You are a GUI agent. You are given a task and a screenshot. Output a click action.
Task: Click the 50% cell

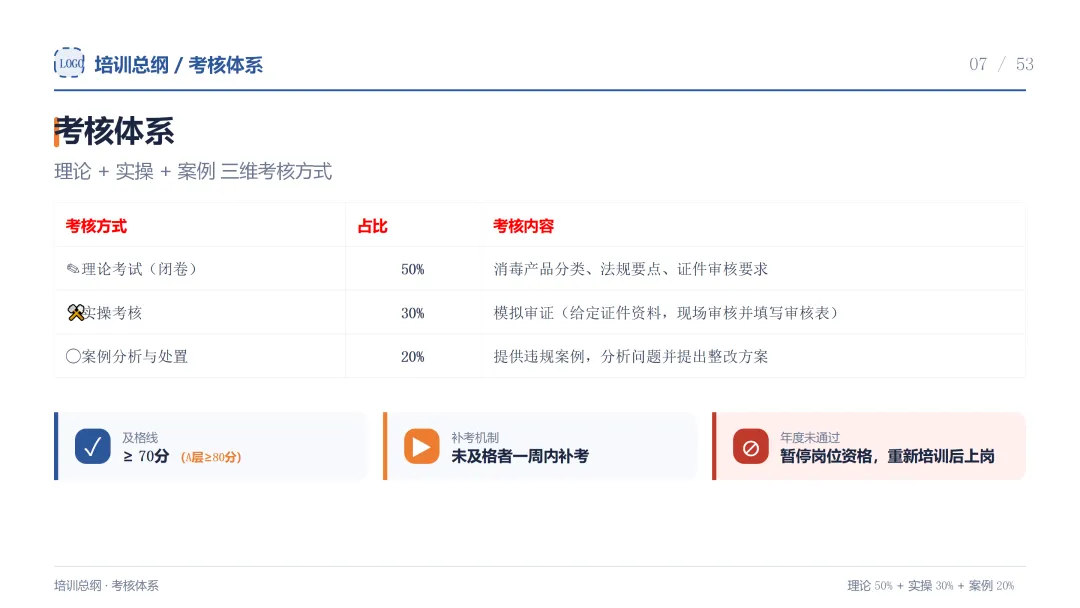(413, 269)
